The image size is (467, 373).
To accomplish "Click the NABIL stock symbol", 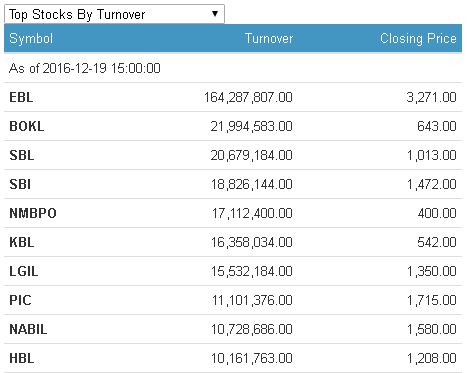I will tap(28, 329).
